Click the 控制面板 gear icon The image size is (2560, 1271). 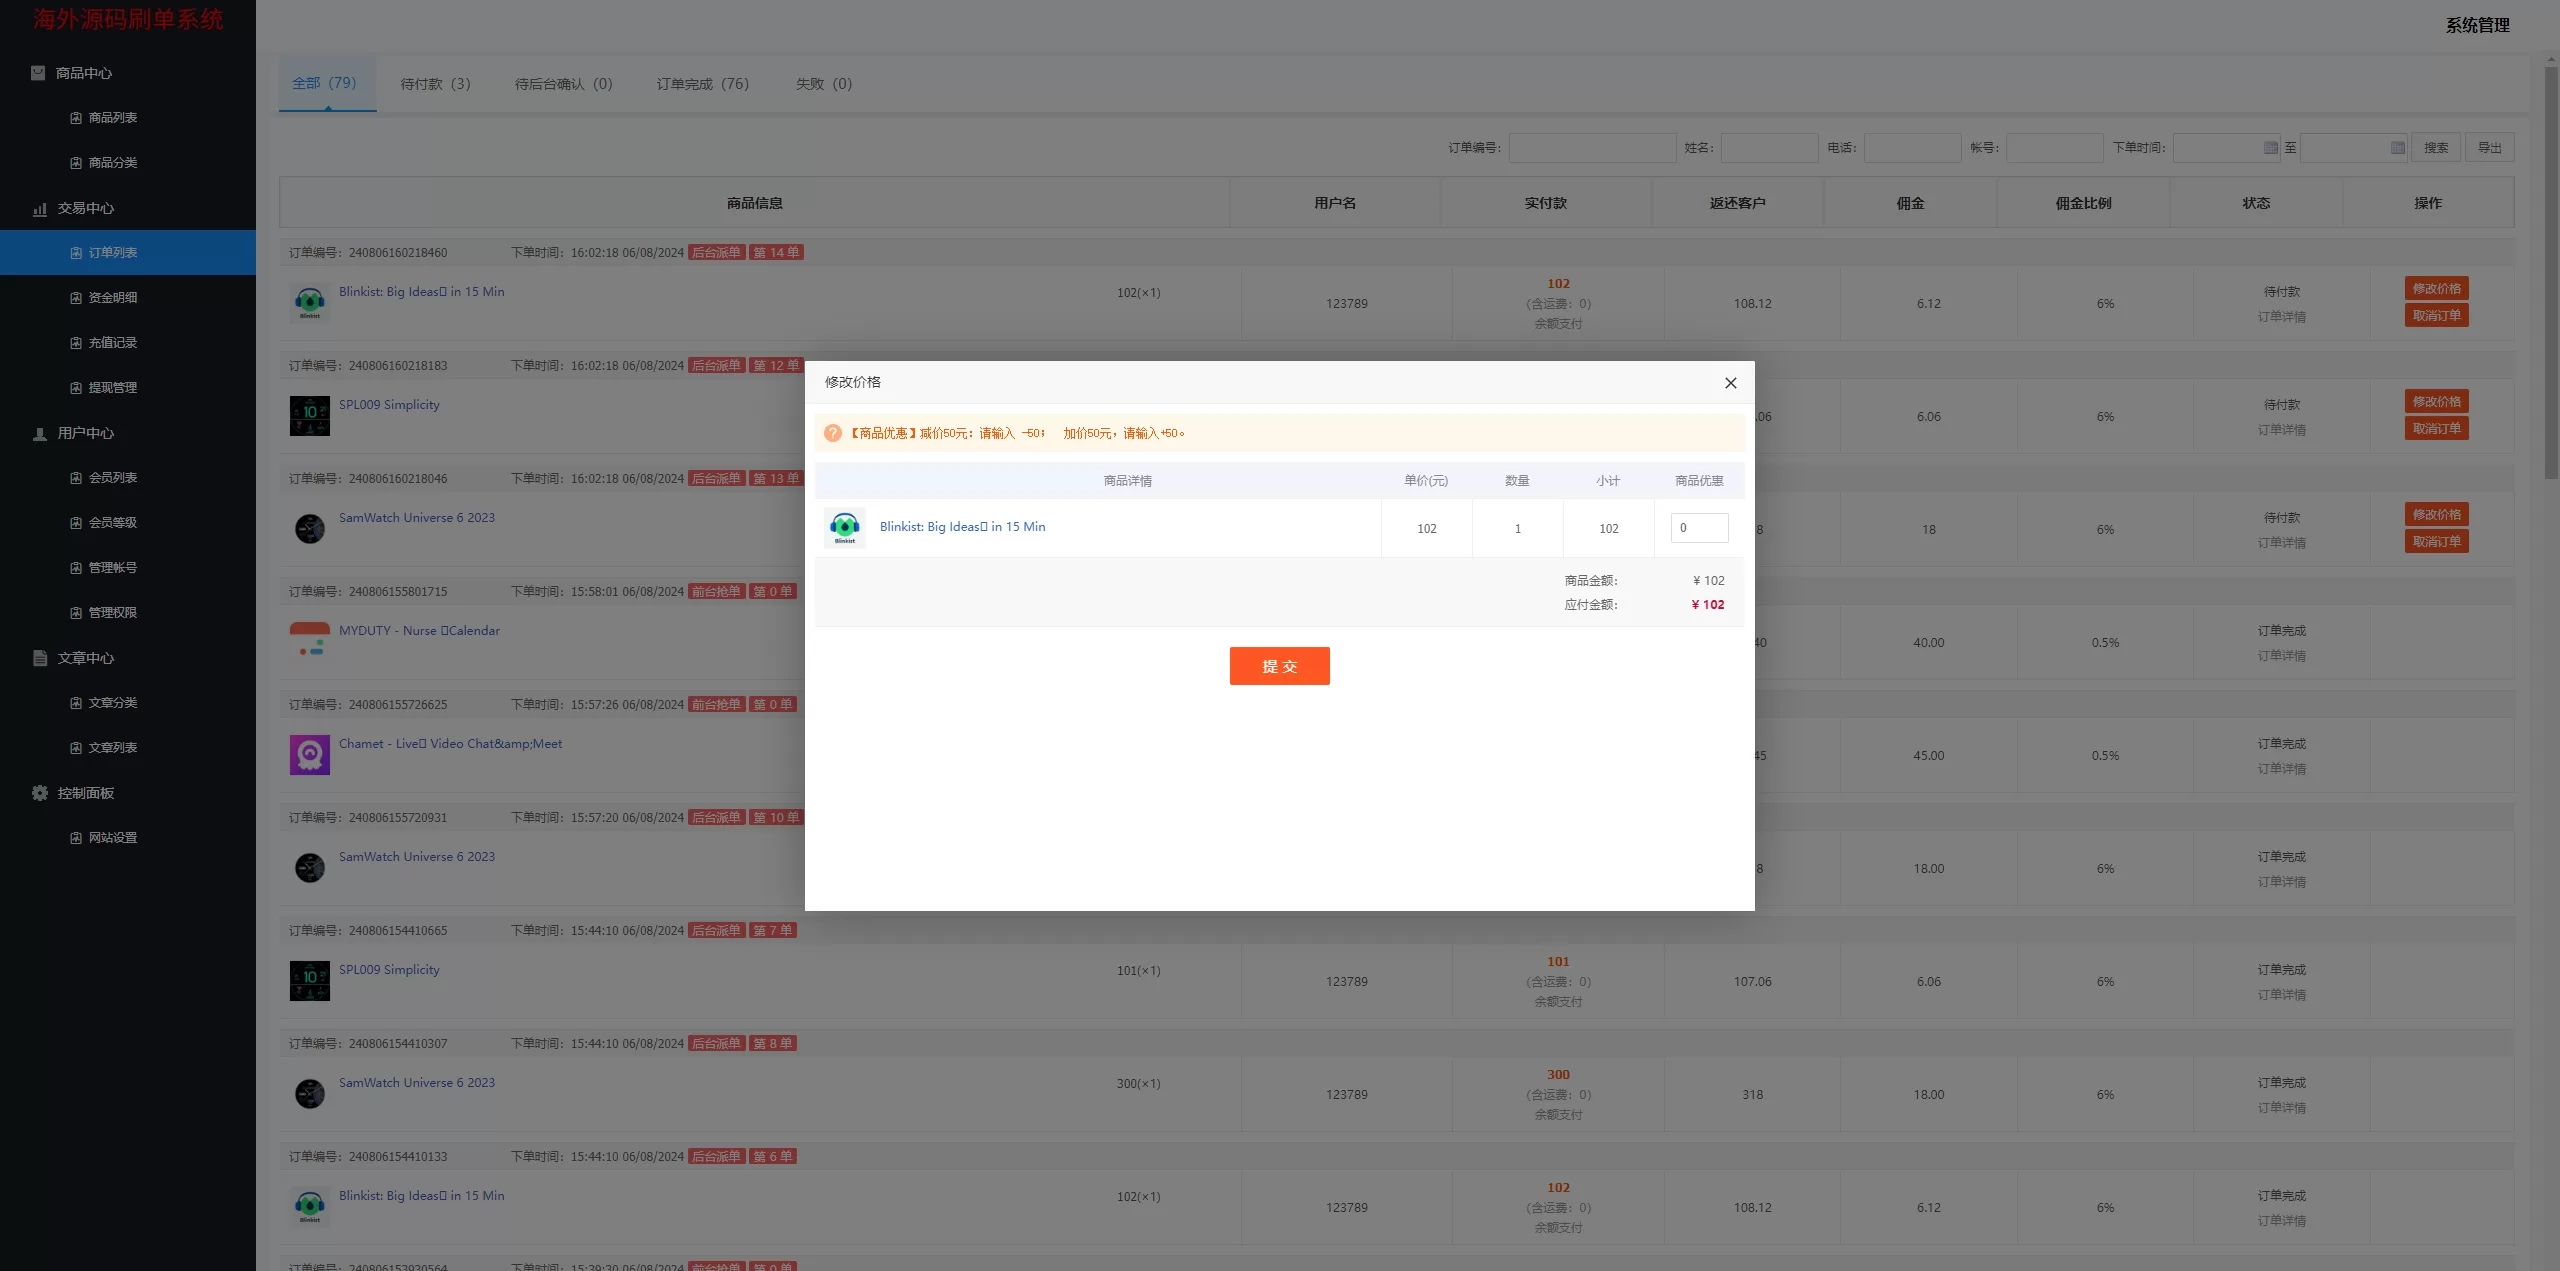[40, 793]
